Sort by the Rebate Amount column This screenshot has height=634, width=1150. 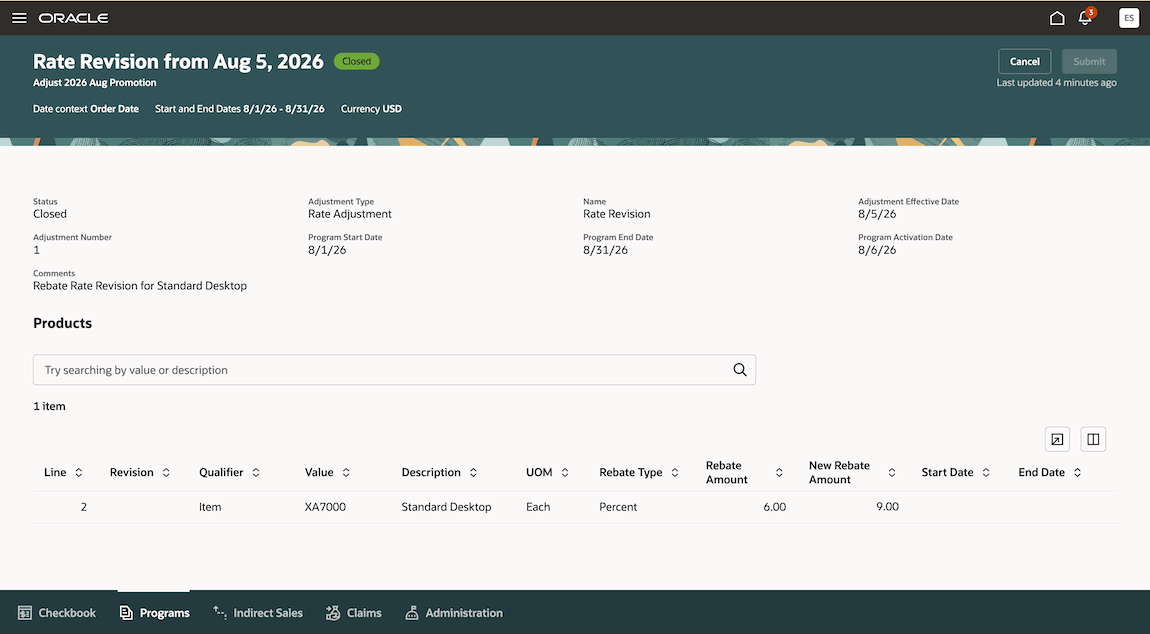click(779, 473)
